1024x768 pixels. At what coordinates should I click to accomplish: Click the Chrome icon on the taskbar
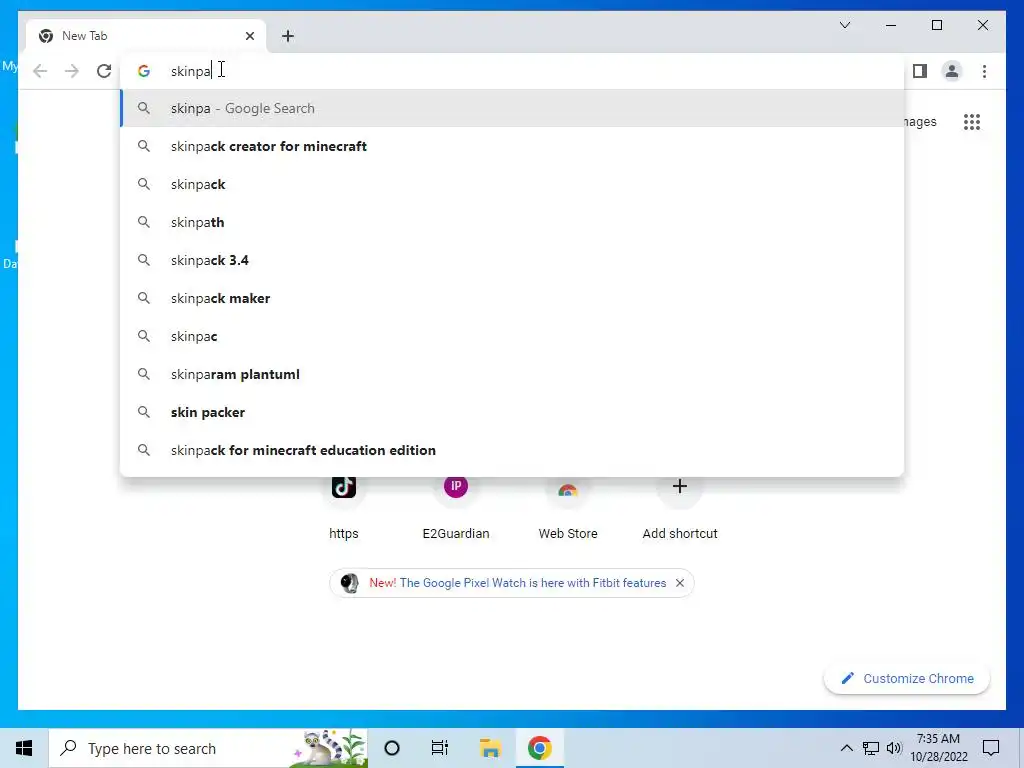(539, 748)
